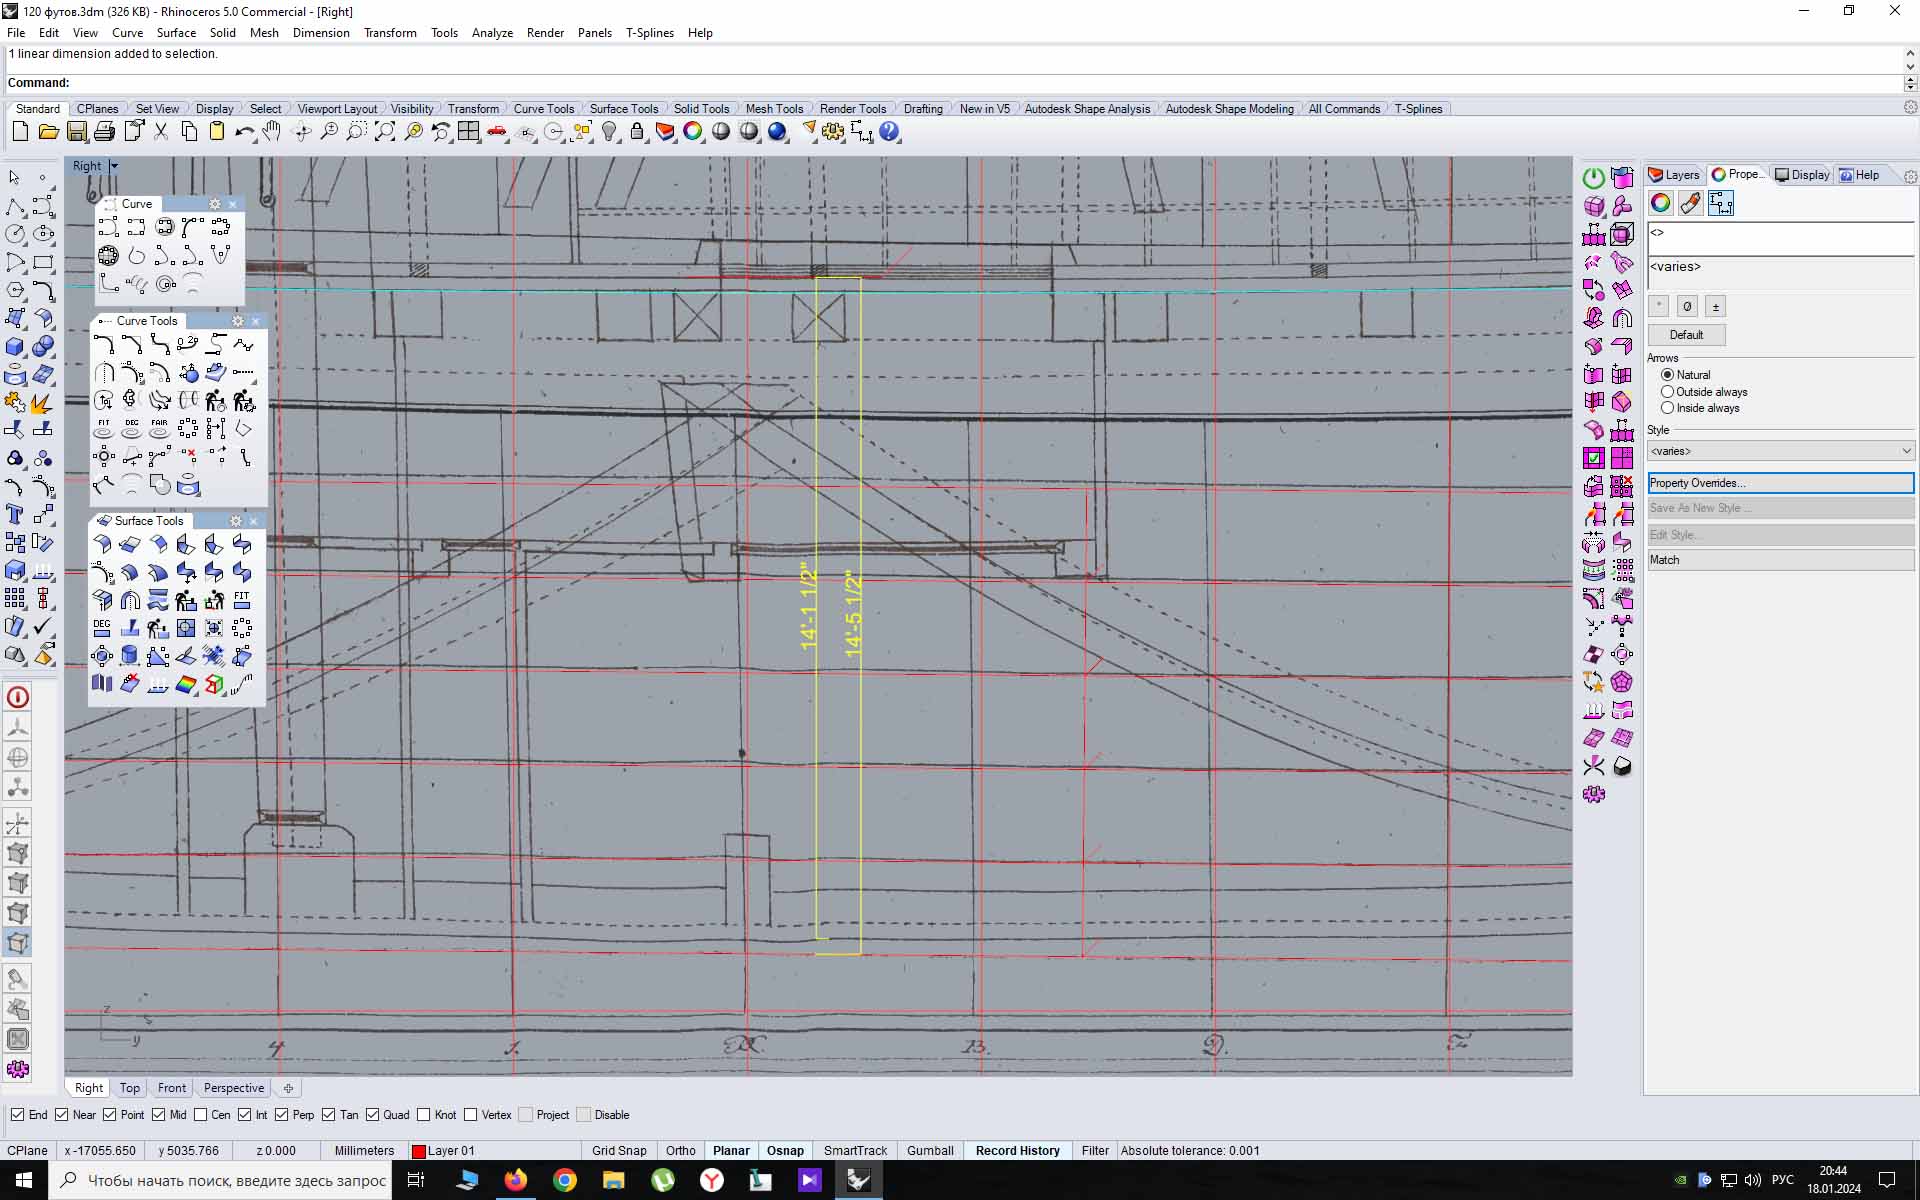
Task: Open Chrome from the Windows taskbar
Action: pos(565,1180)
